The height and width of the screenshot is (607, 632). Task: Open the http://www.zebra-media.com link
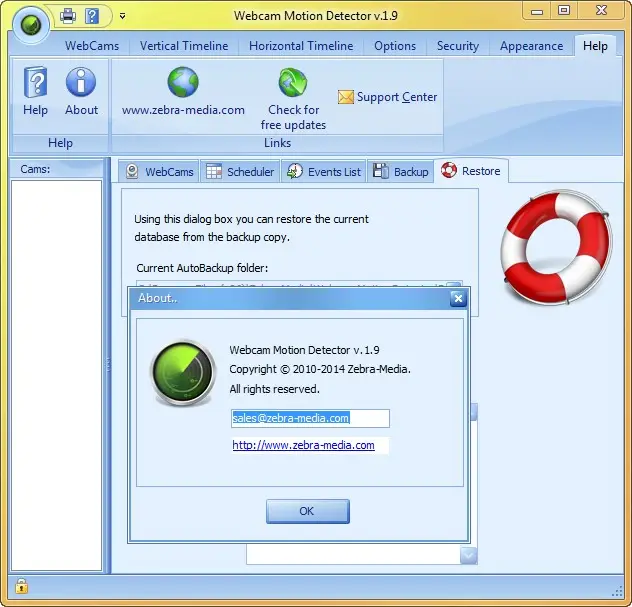click(303, 445)
